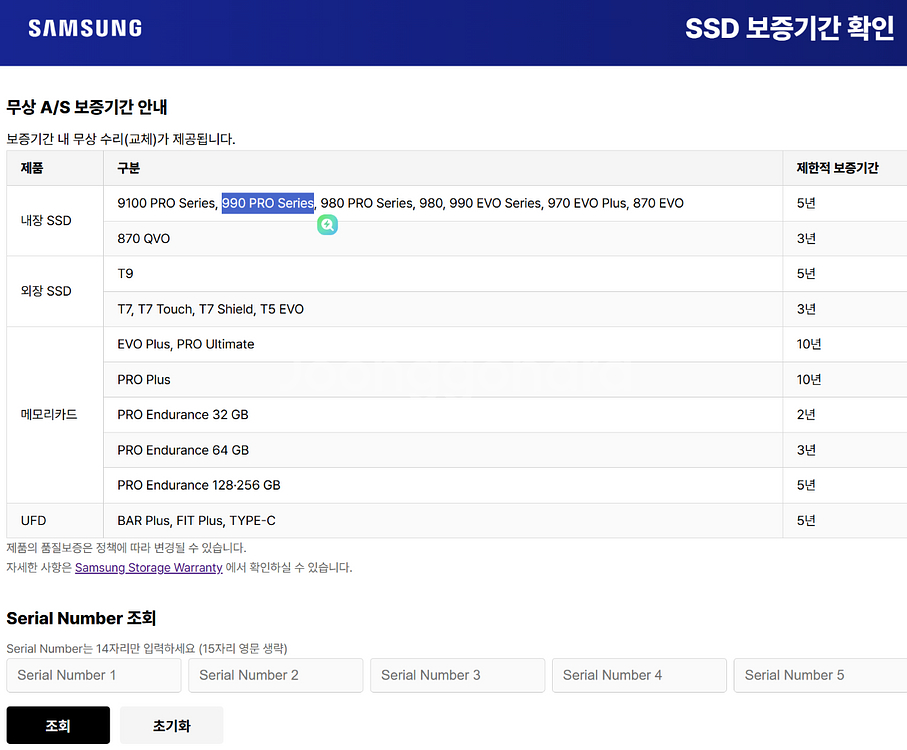The height and width of the screenshot is (750, 907).
Task: Click the Serial Number 4 input field
Action: [x=639, y=675]
